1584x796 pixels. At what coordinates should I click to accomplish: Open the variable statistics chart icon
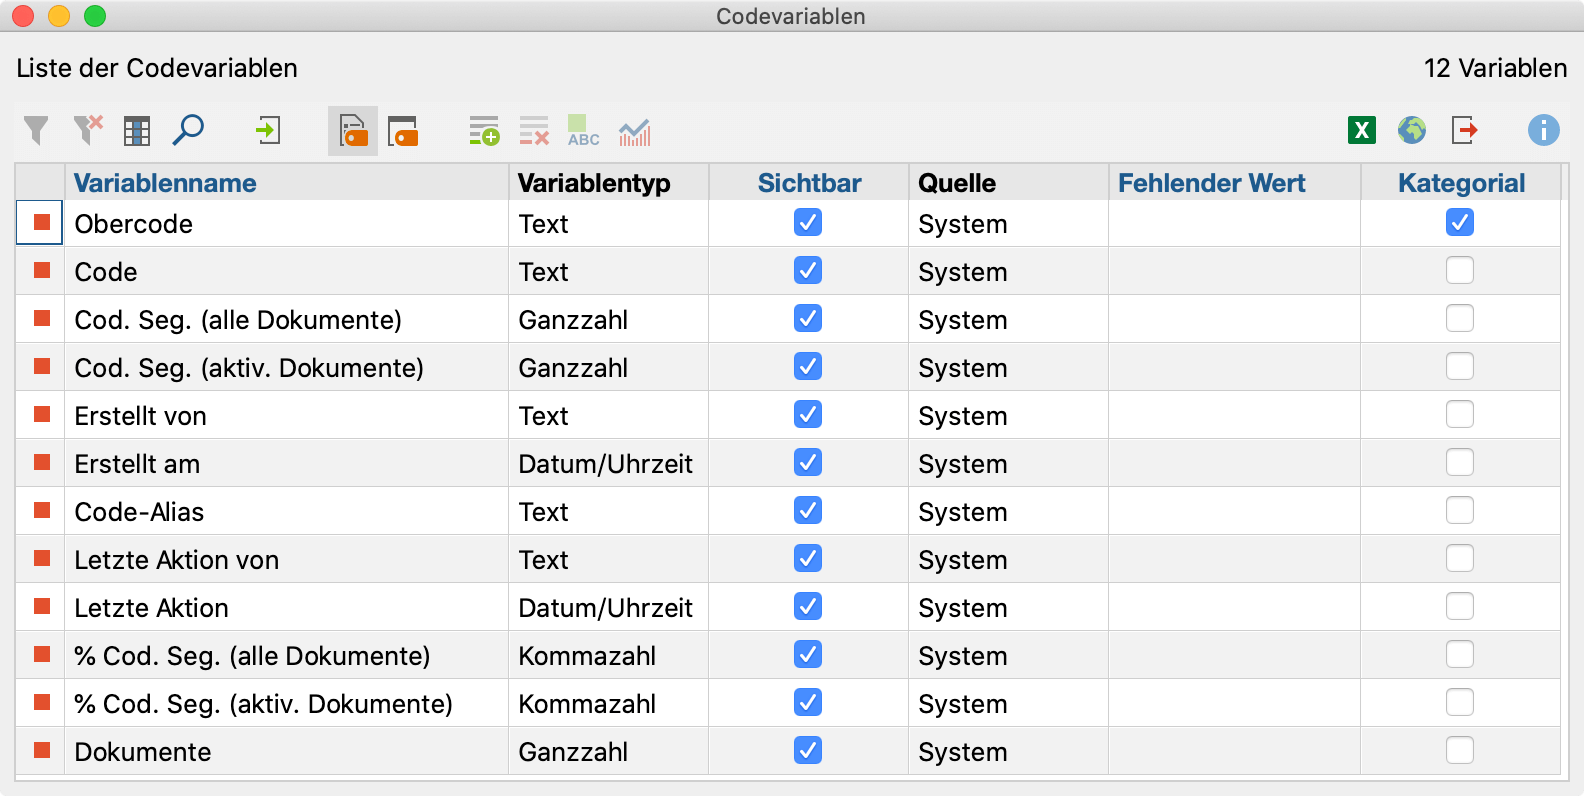634,131
